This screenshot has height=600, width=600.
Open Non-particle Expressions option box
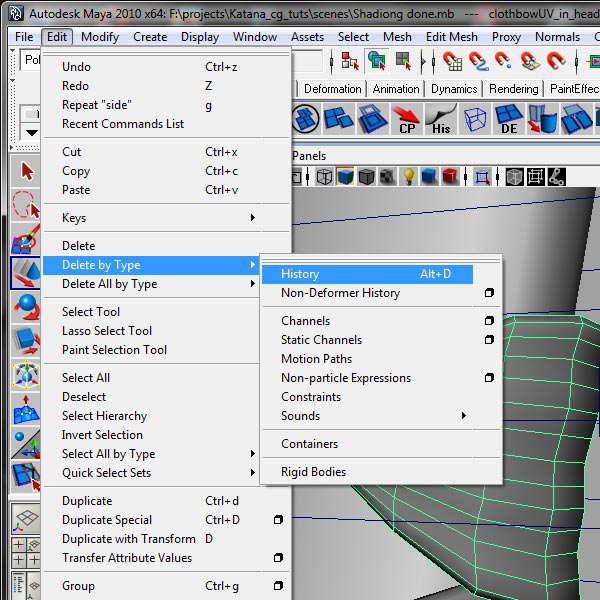click(489, 378)
